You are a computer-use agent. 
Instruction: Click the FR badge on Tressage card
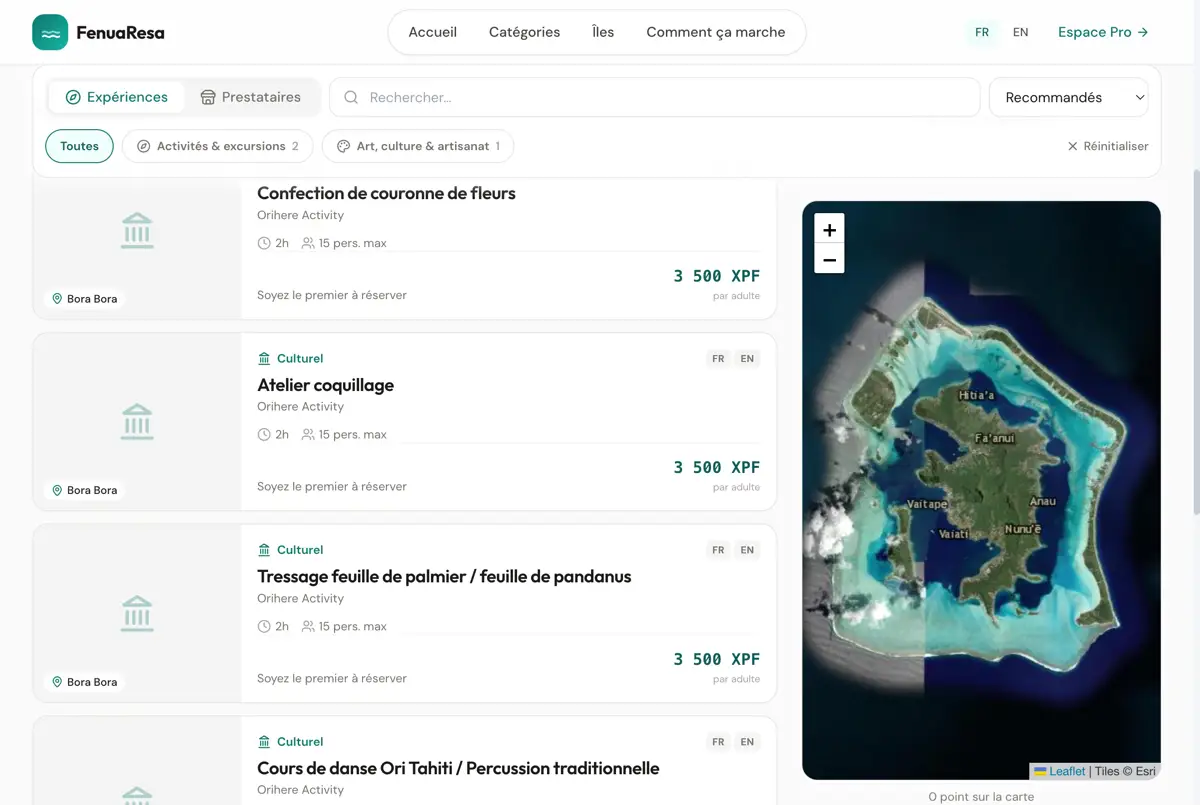pyautogui.click(x=718, y=550)
